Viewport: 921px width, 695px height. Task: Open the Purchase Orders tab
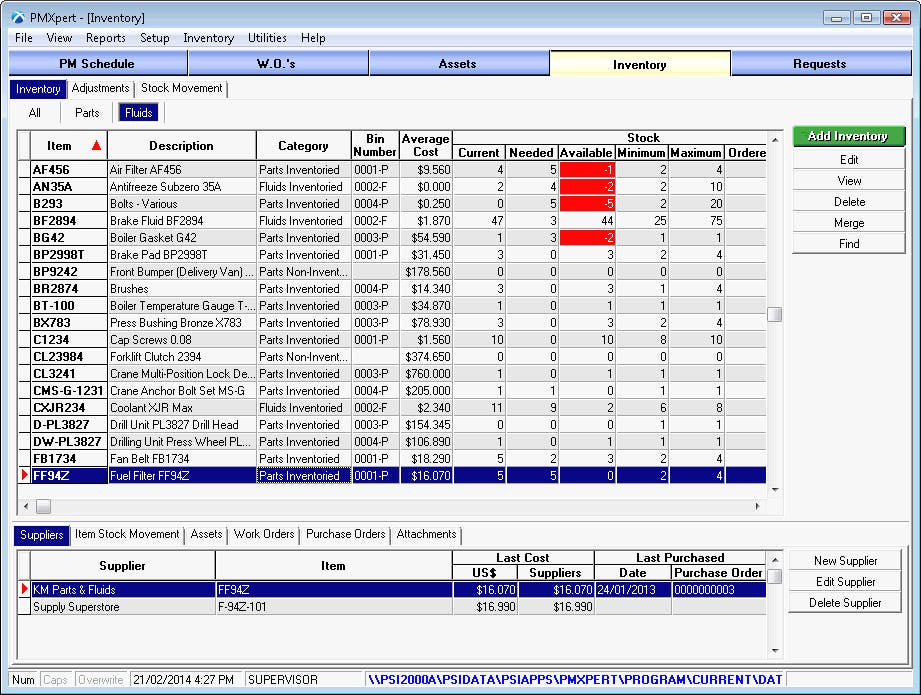click(x=345, y=534)
